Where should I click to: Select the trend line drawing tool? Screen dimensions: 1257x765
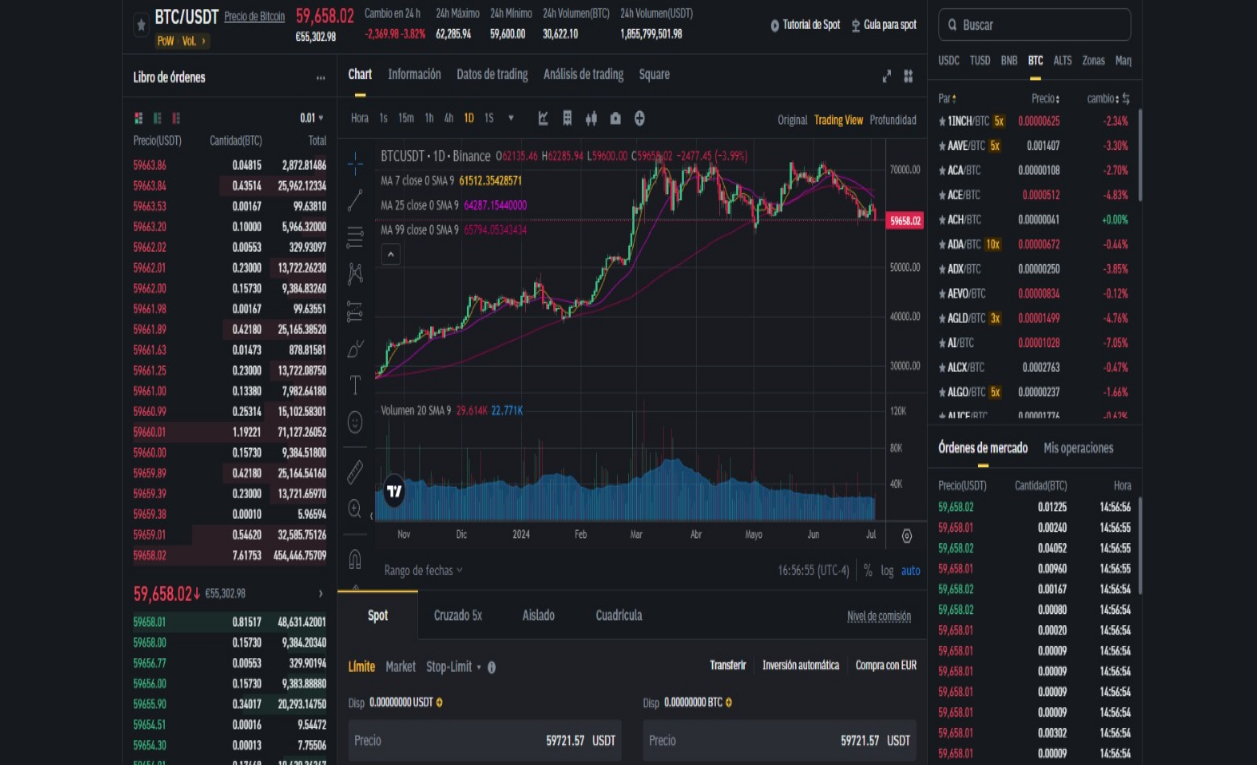[x=355, y=200]
